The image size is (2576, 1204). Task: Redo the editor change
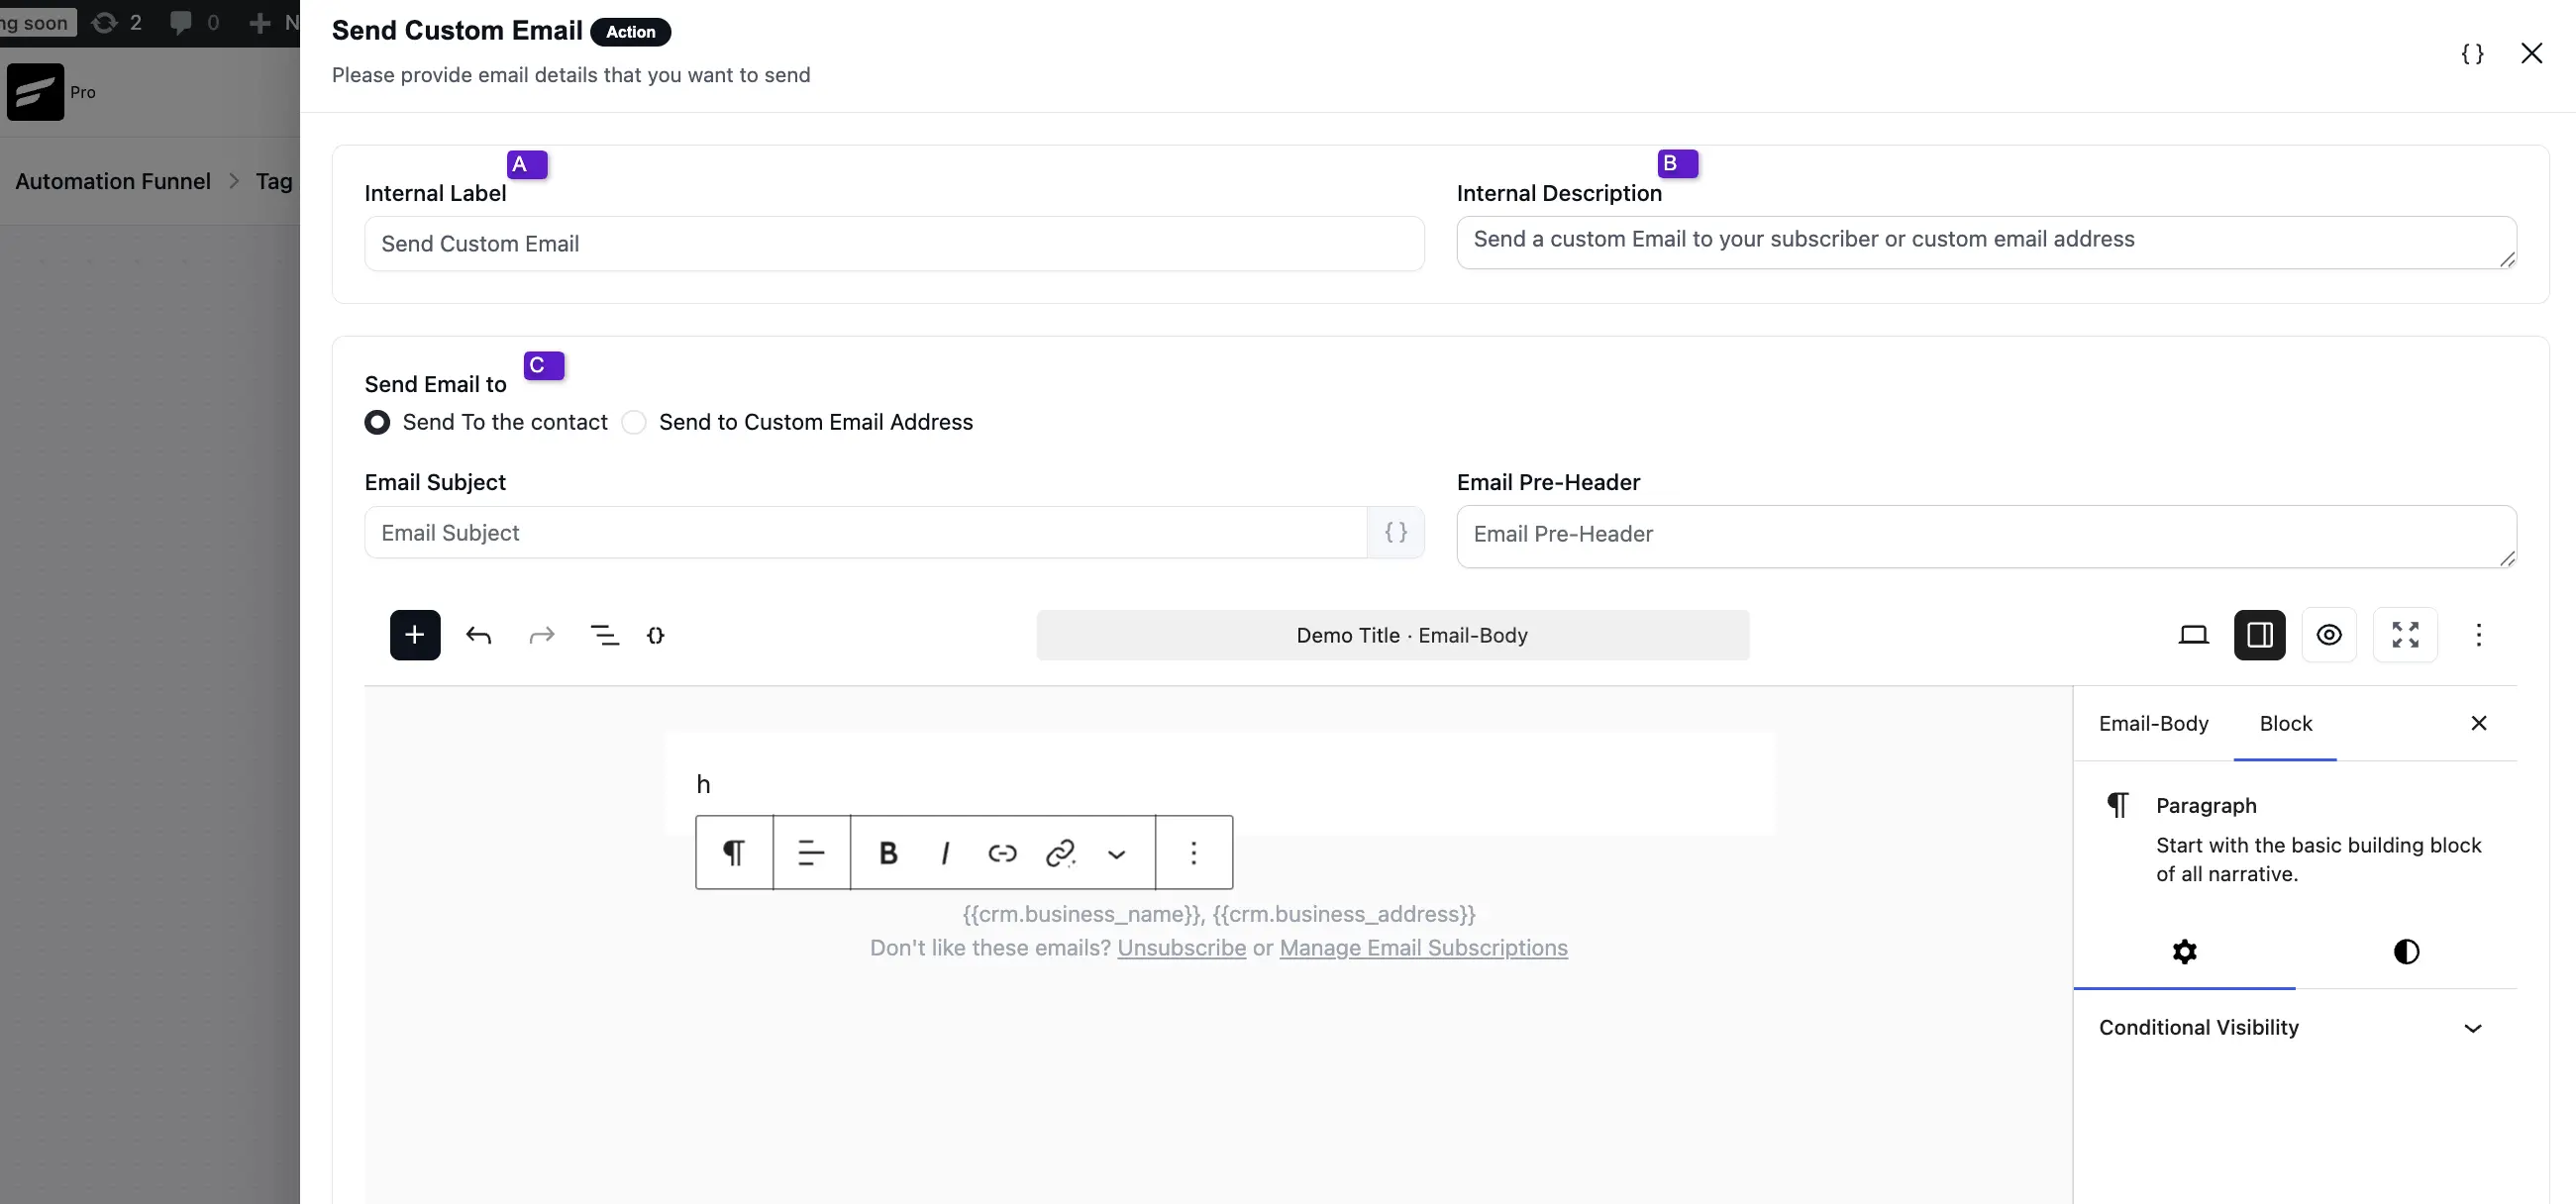[542, 635]
